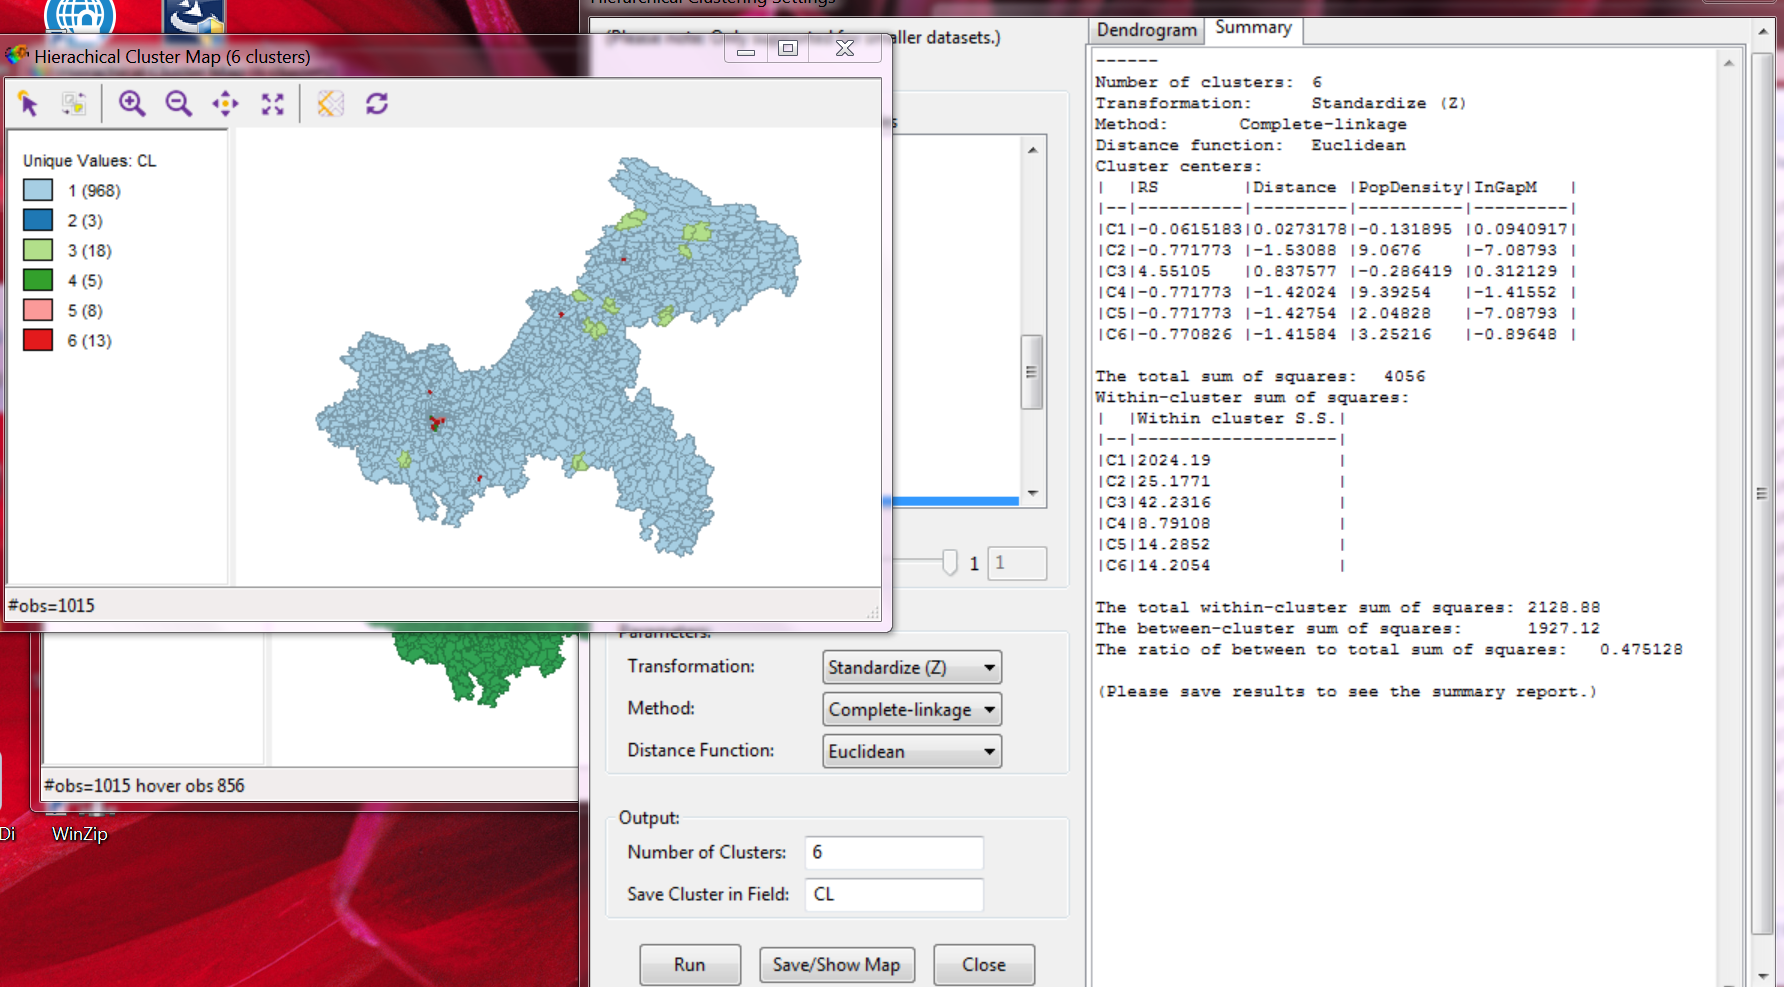This screenshot has height=987, width=1784.
Task: Switch to the Dendrogram tab
Action: (1146, 30)
